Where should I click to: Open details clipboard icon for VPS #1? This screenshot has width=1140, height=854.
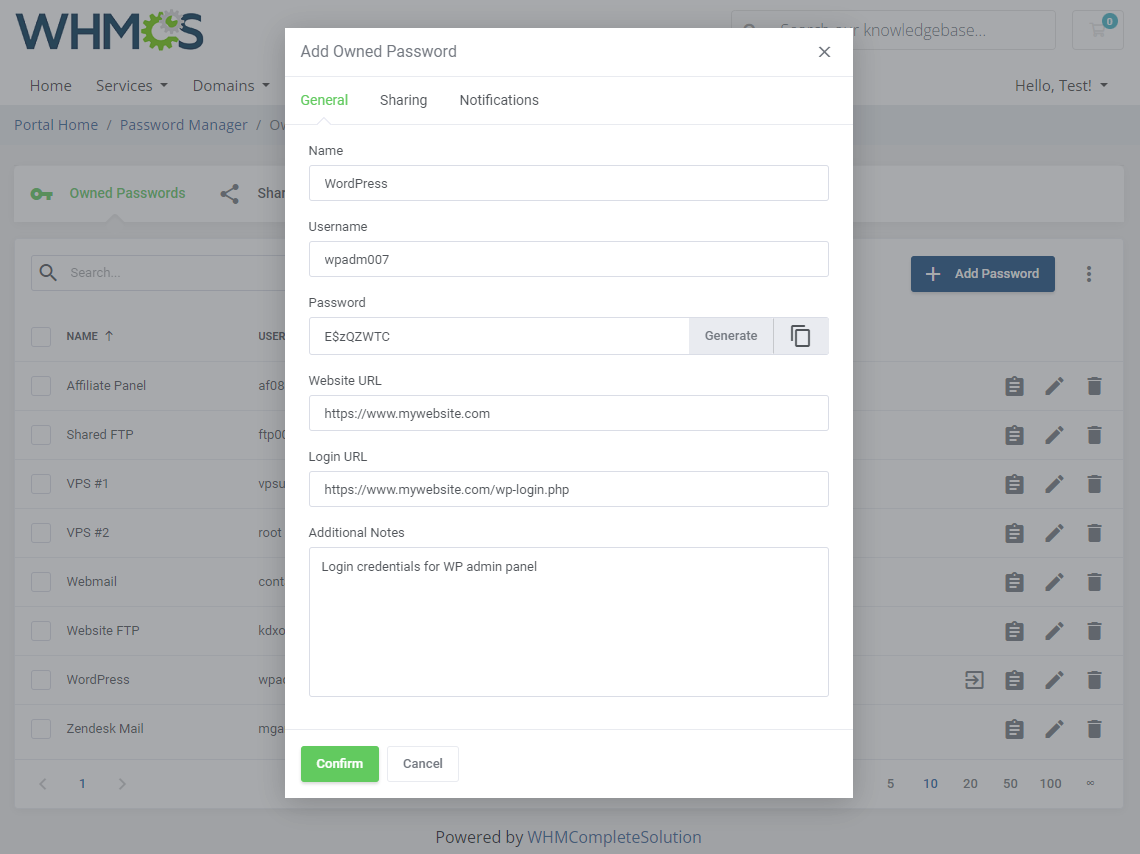1014,484
